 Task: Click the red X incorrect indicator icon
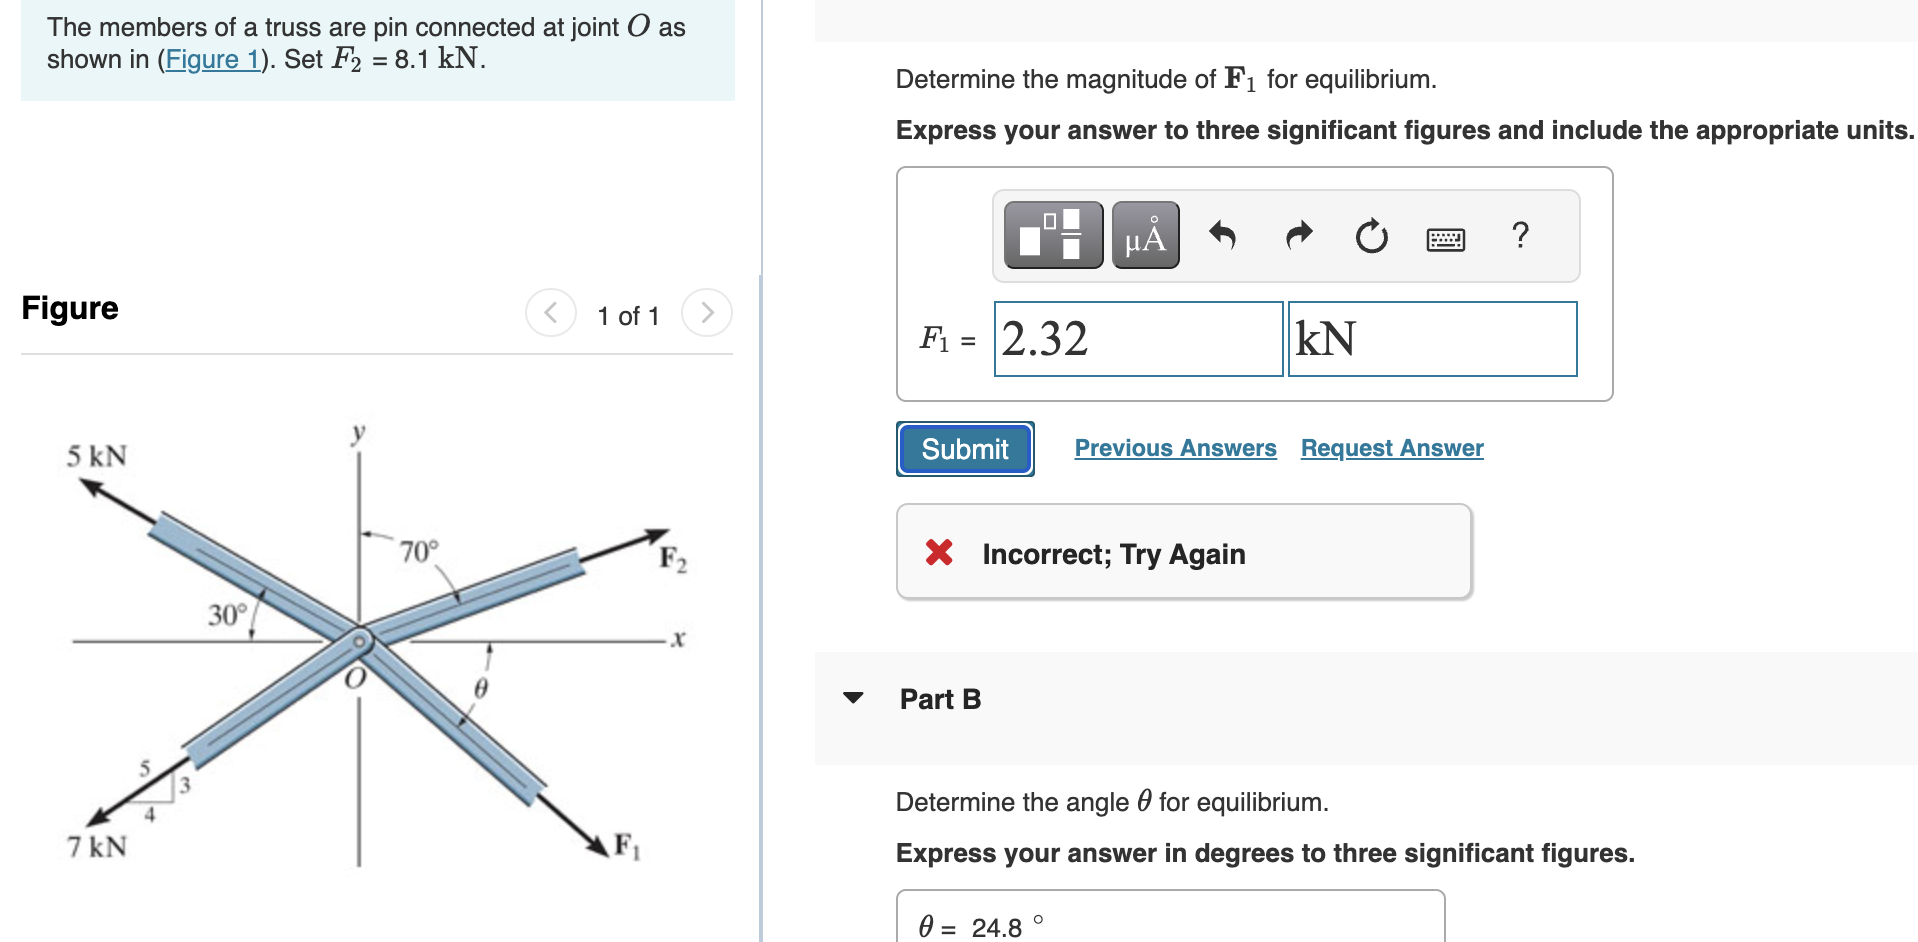[x=937, y=553]
